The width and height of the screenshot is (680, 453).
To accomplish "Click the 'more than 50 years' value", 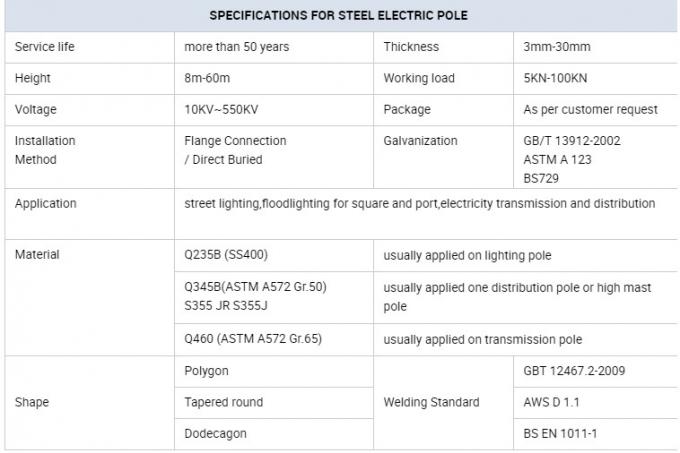I will (236, 47).
